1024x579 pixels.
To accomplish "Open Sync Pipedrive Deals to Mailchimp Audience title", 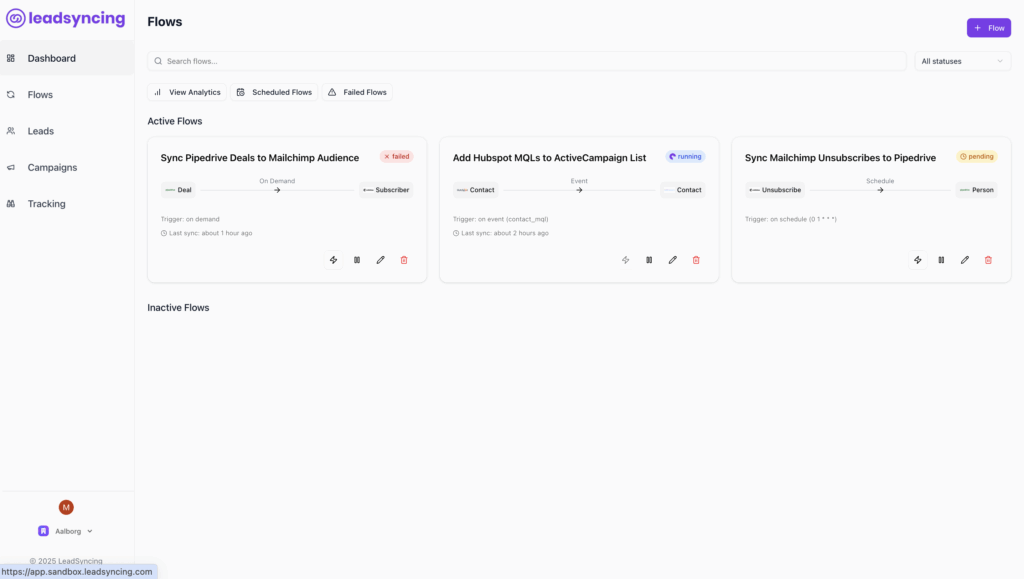I will 260,158.
